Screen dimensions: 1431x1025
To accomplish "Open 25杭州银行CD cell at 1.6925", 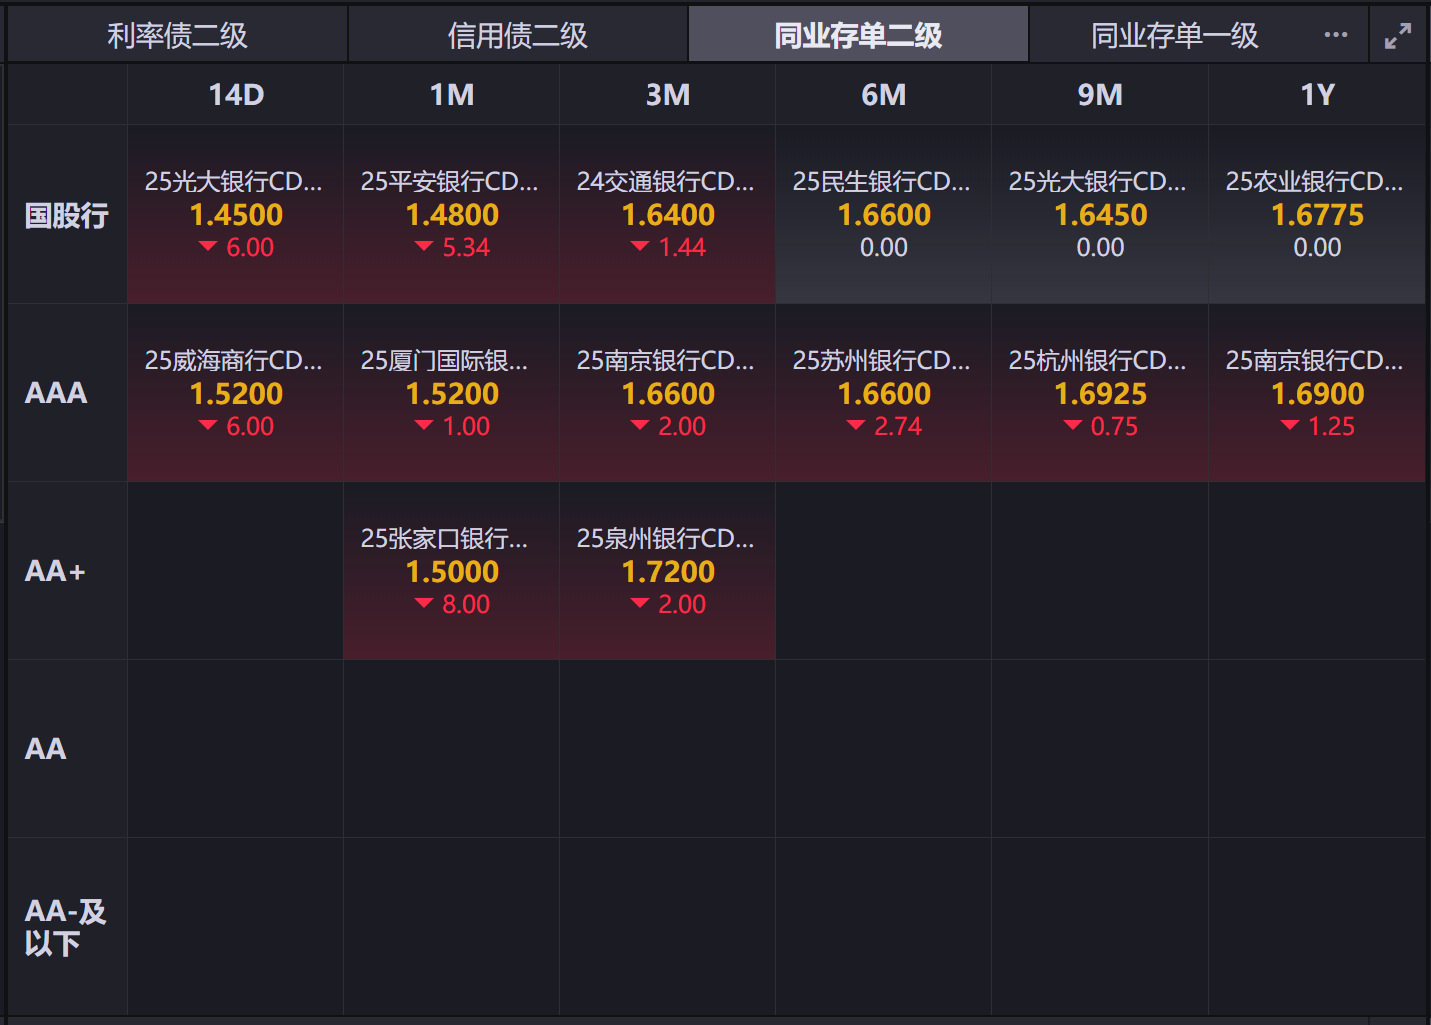I will 1100,393.
